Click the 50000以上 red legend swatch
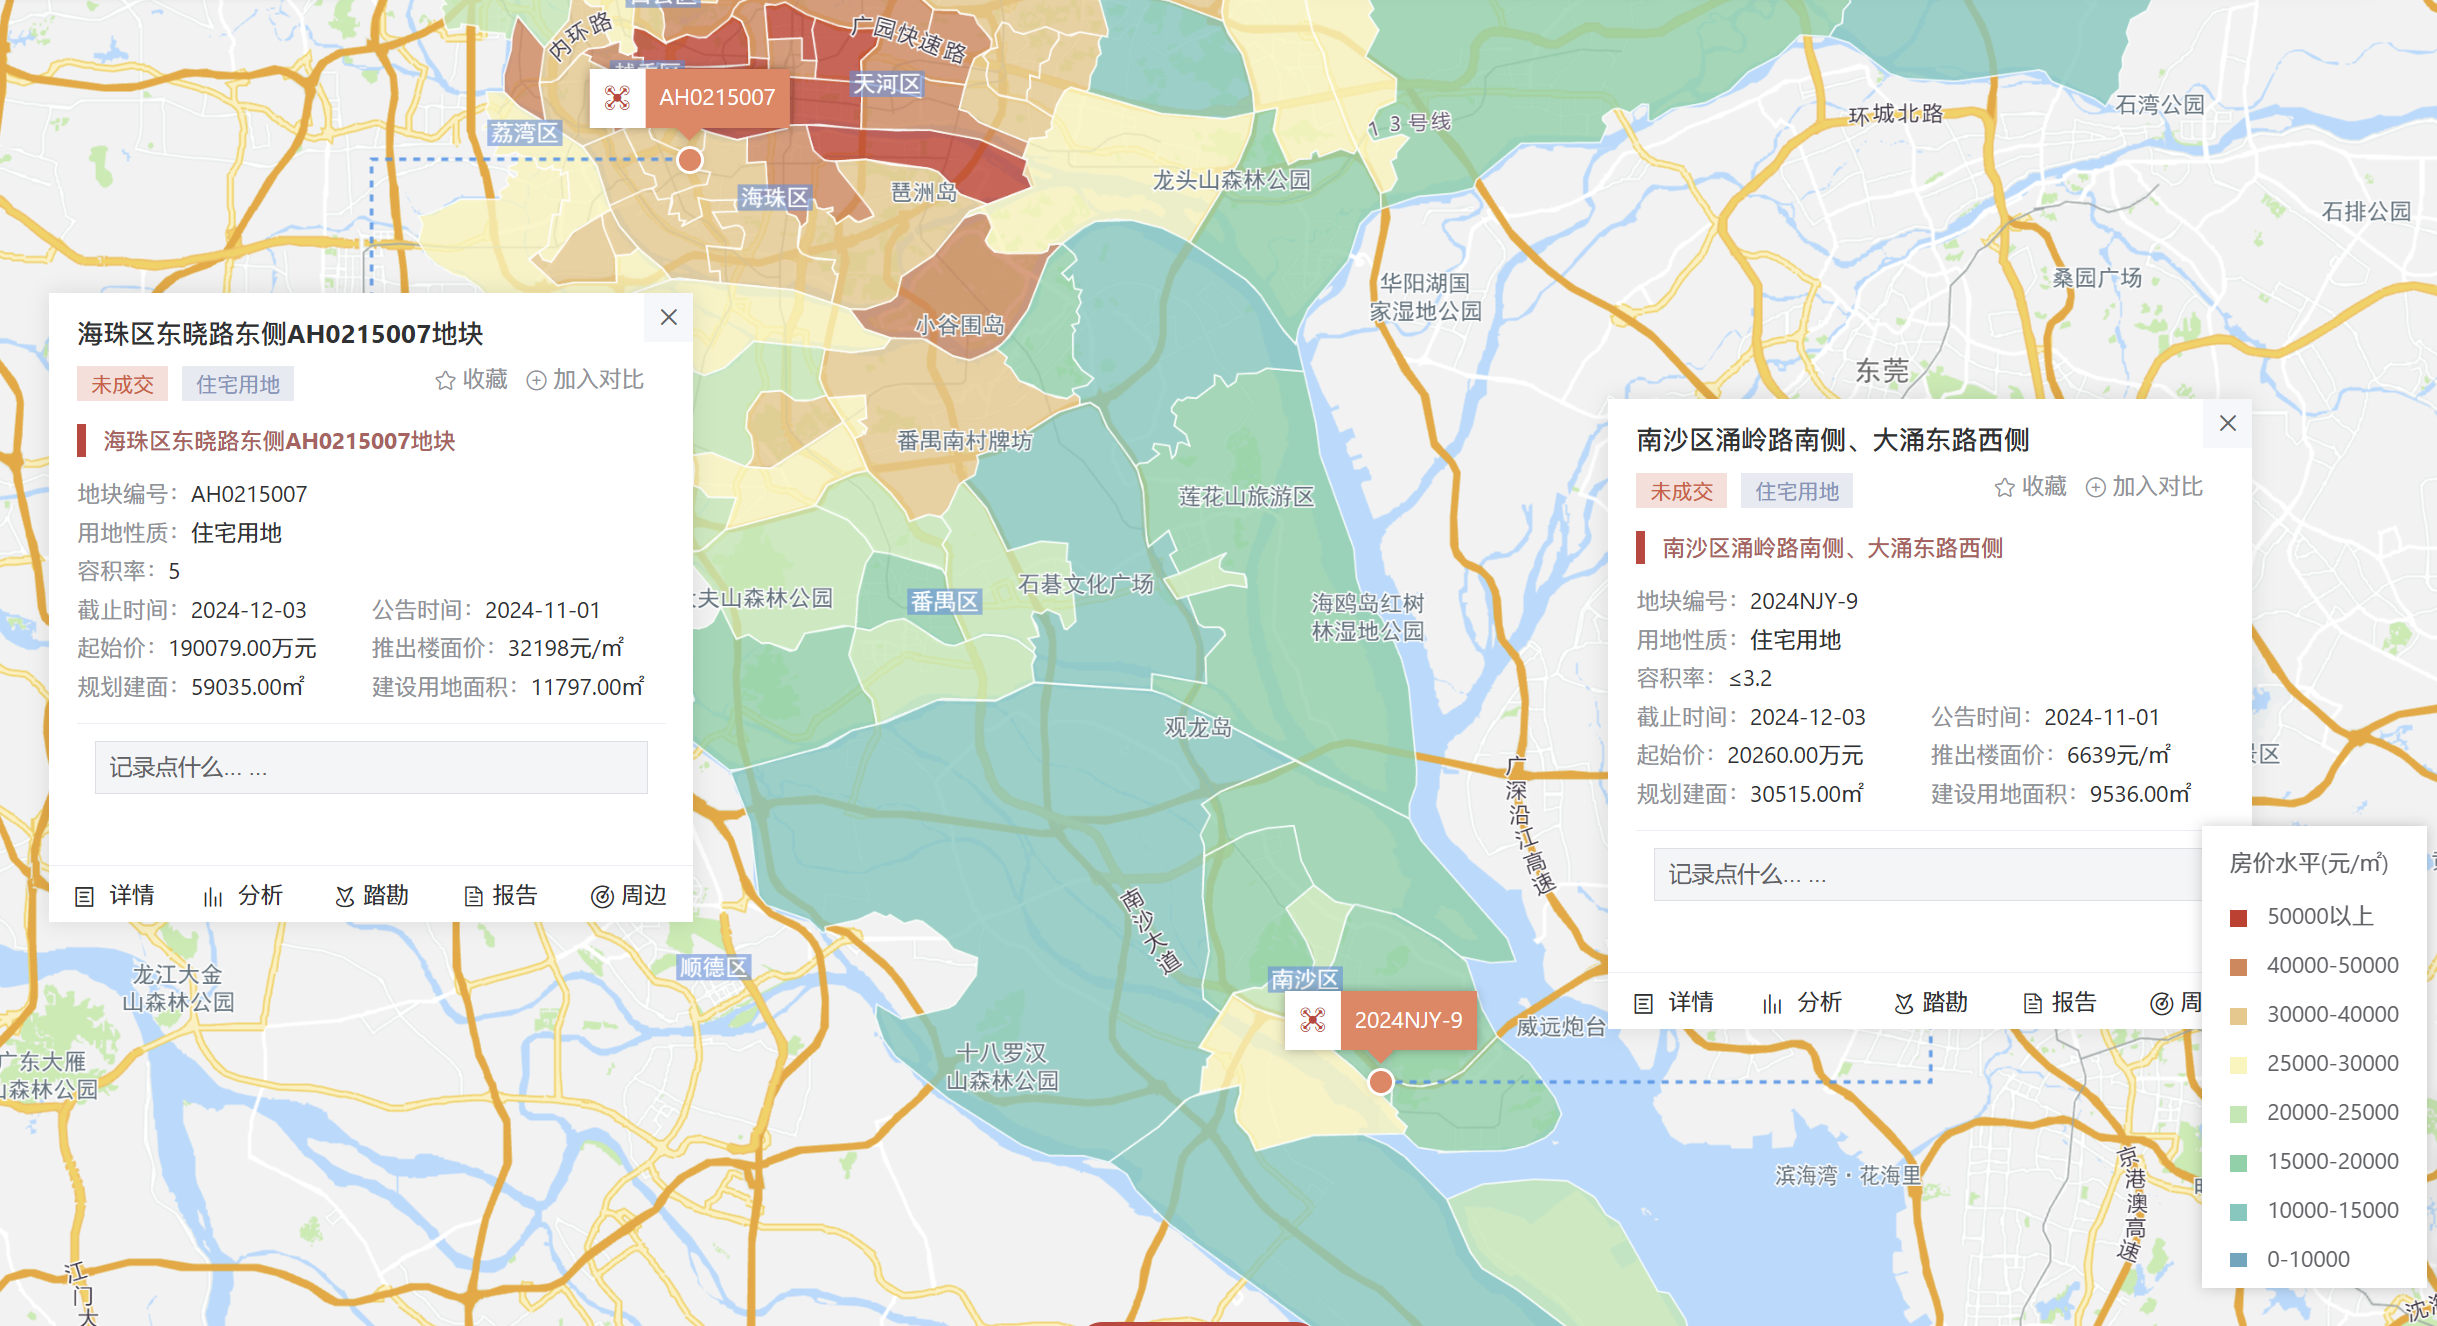The width and height of the screenshot is (2437, 1326). click(x=2239, y=917)
